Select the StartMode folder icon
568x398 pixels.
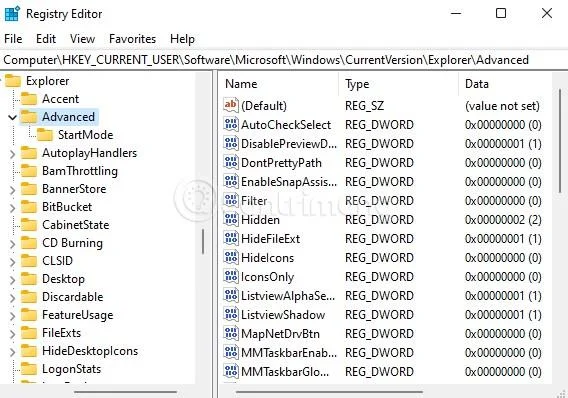point(45,135)
